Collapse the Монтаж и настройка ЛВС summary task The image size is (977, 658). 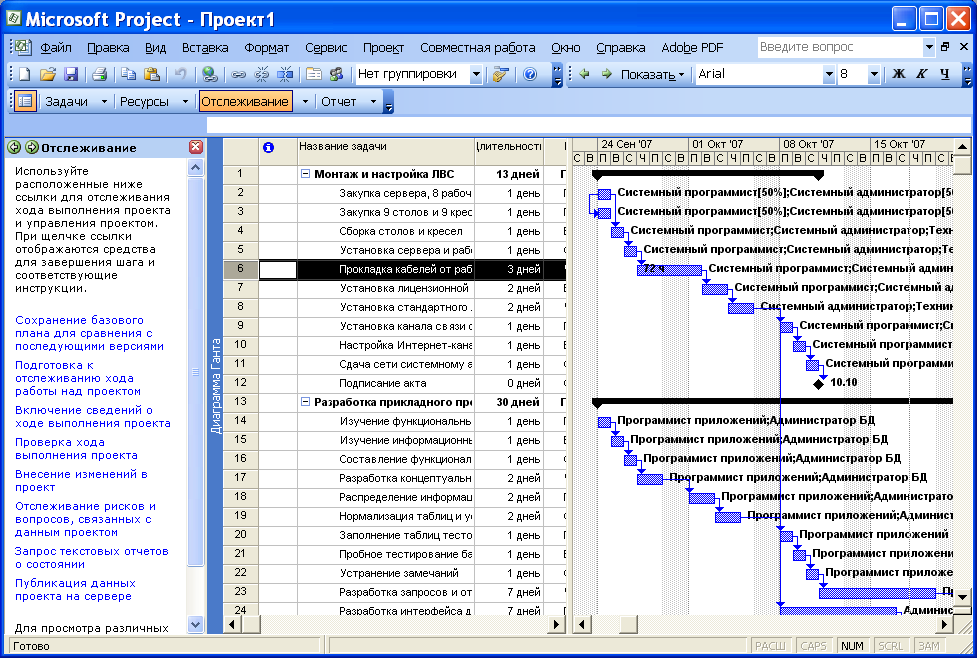(305, 174)
